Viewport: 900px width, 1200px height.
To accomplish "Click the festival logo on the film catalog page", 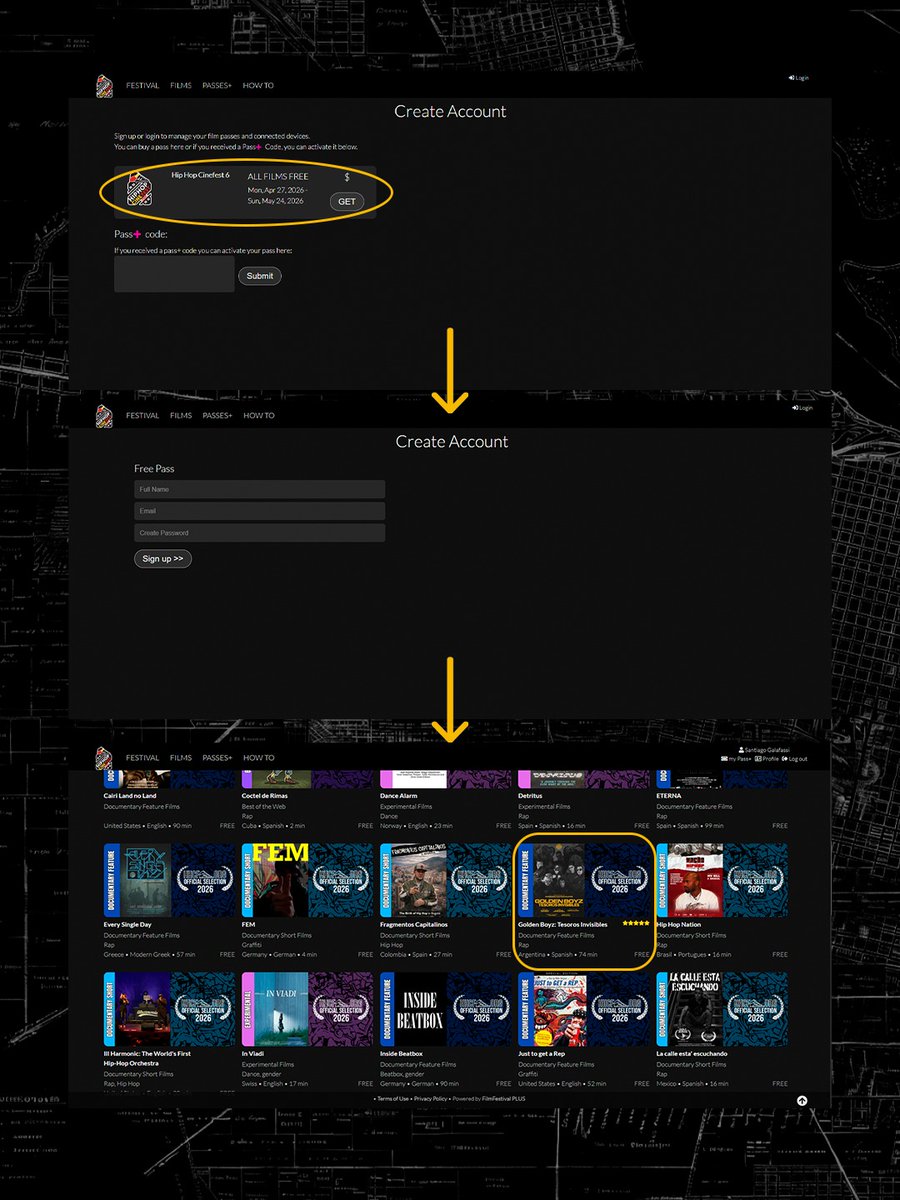I will pyautogui.click(x=104, y=758).
